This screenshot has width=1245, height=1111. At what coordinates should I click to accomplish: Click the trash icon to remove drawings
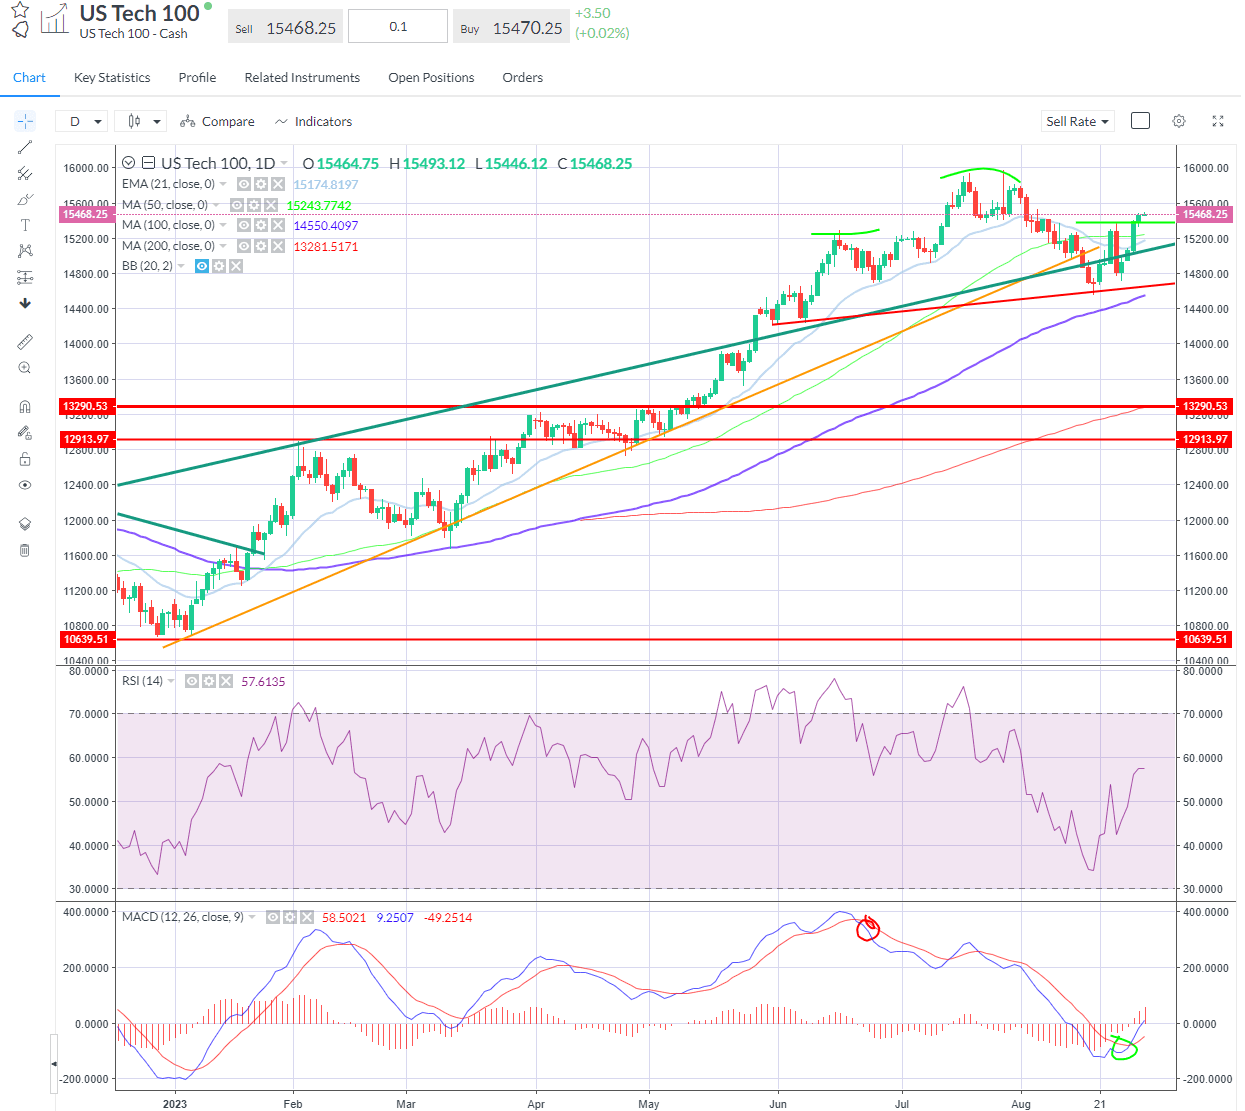click(25, 551)
